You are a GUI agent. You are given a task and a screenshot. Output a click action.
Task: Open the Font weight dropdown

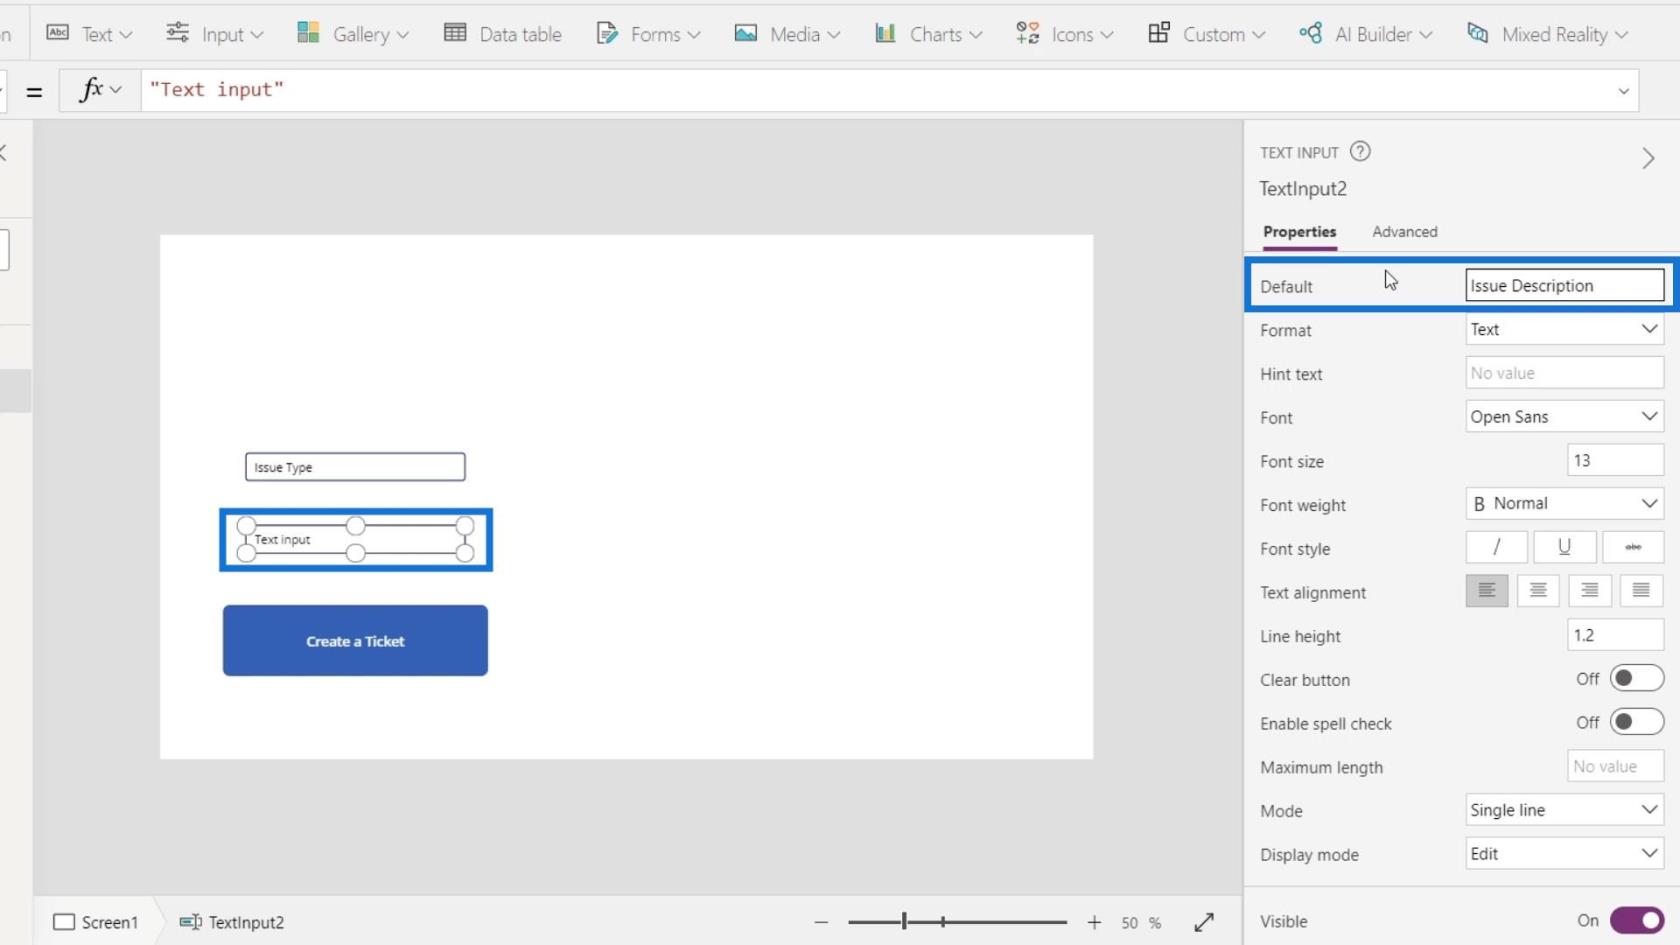[x=1564, y=504]
